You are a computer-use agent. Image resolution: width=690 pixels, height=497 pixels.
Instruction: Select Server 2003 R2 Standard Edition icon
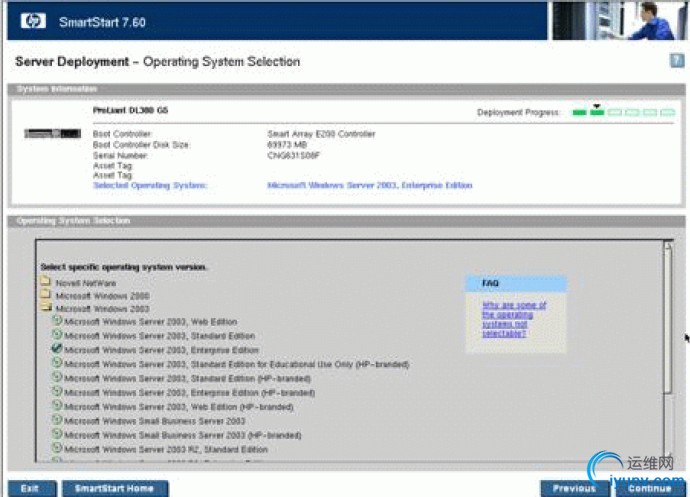(x=57, y=448)
